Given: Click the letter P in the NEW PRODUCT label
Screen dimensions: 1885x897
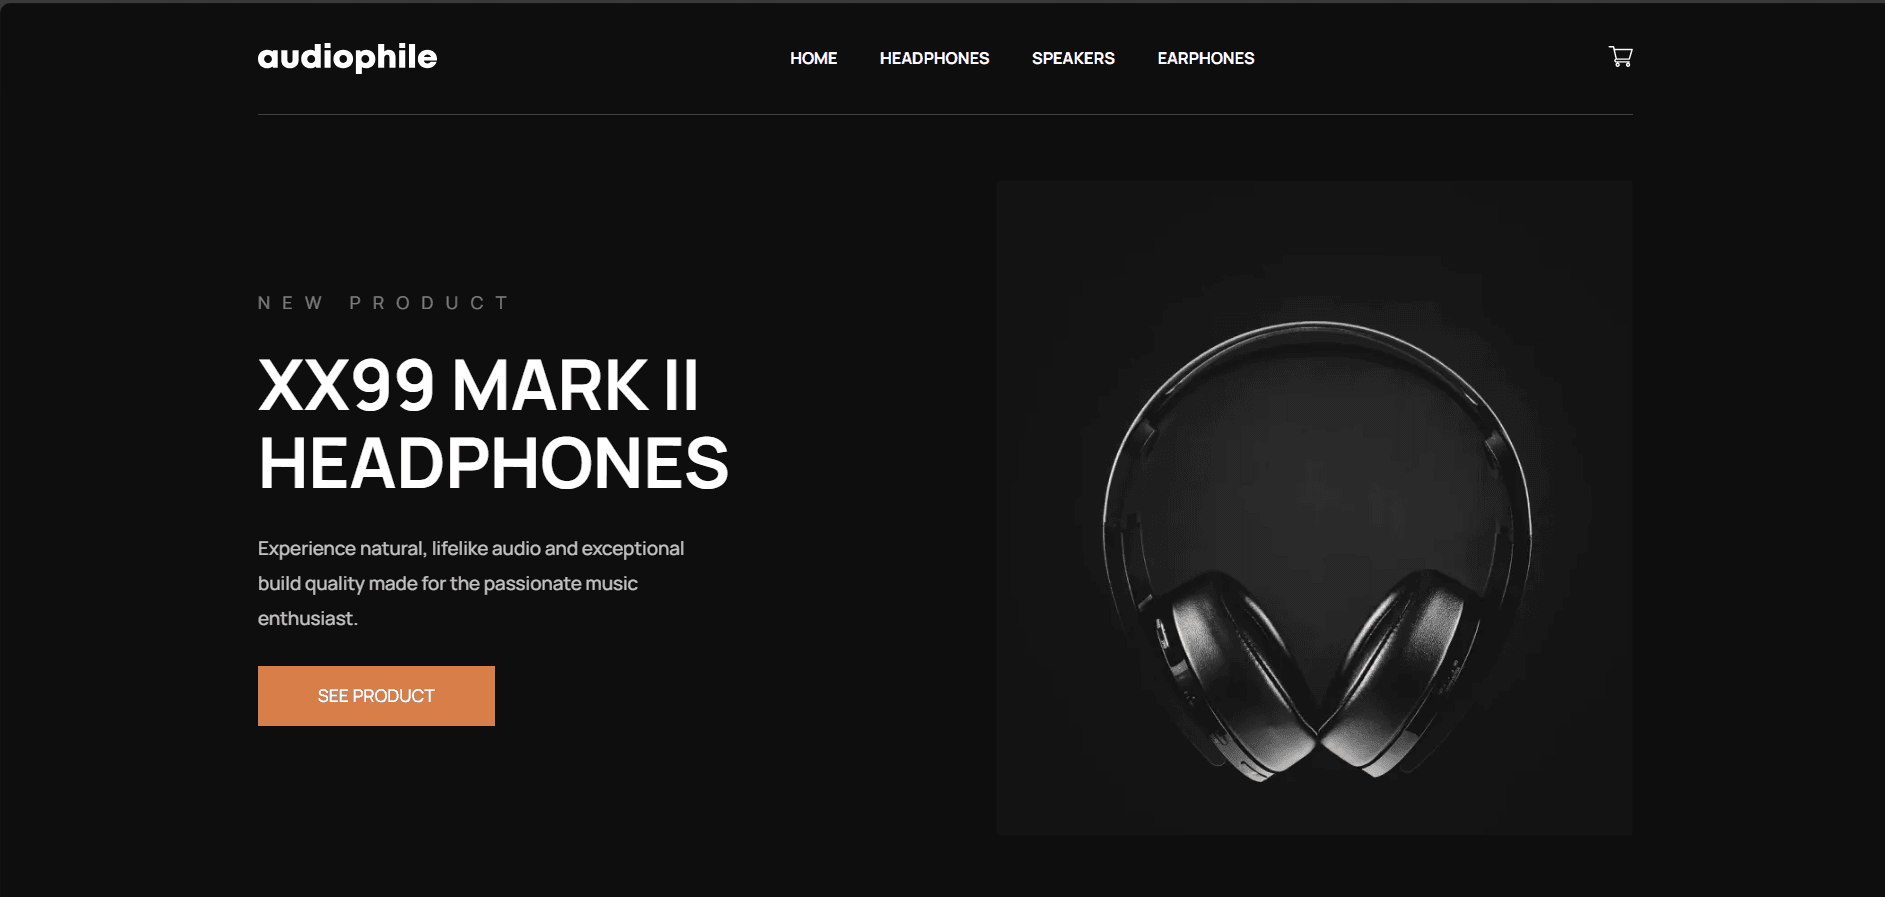Looking at the screenshot, I should tap(355, 303).
